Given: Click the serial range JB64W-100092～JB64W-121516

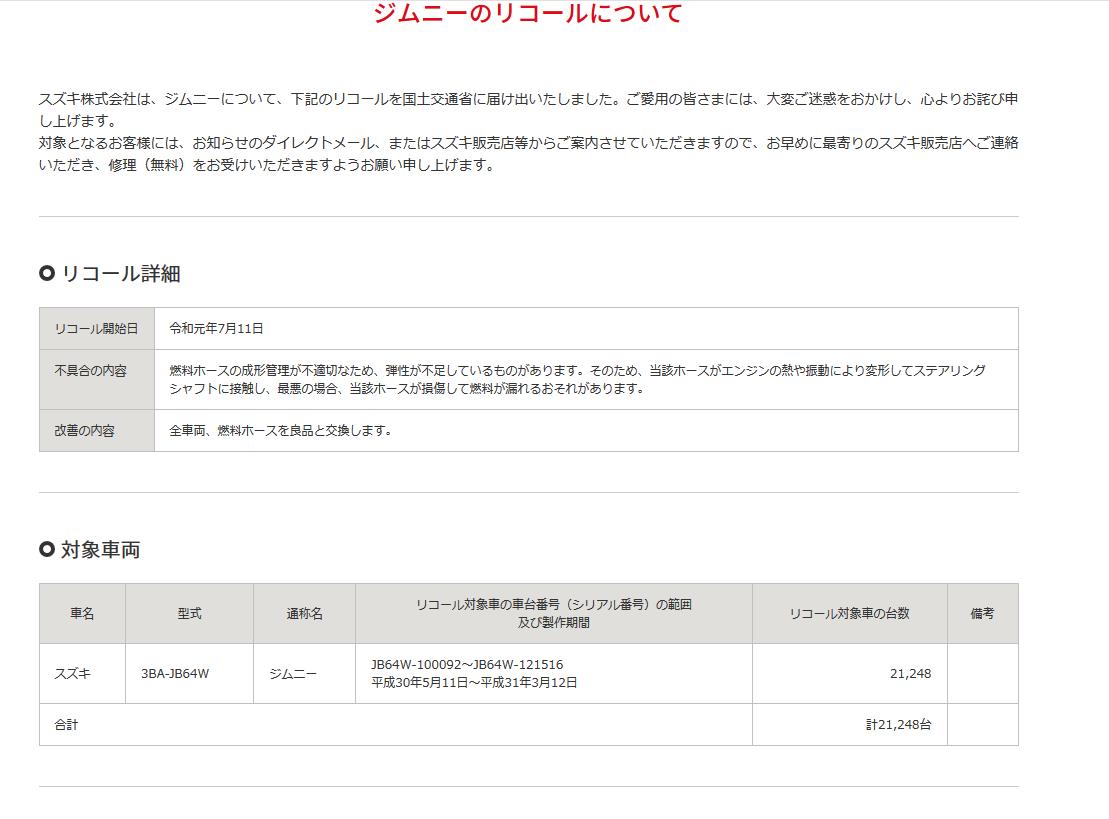Looking at the screenshot, I should 467,665.
